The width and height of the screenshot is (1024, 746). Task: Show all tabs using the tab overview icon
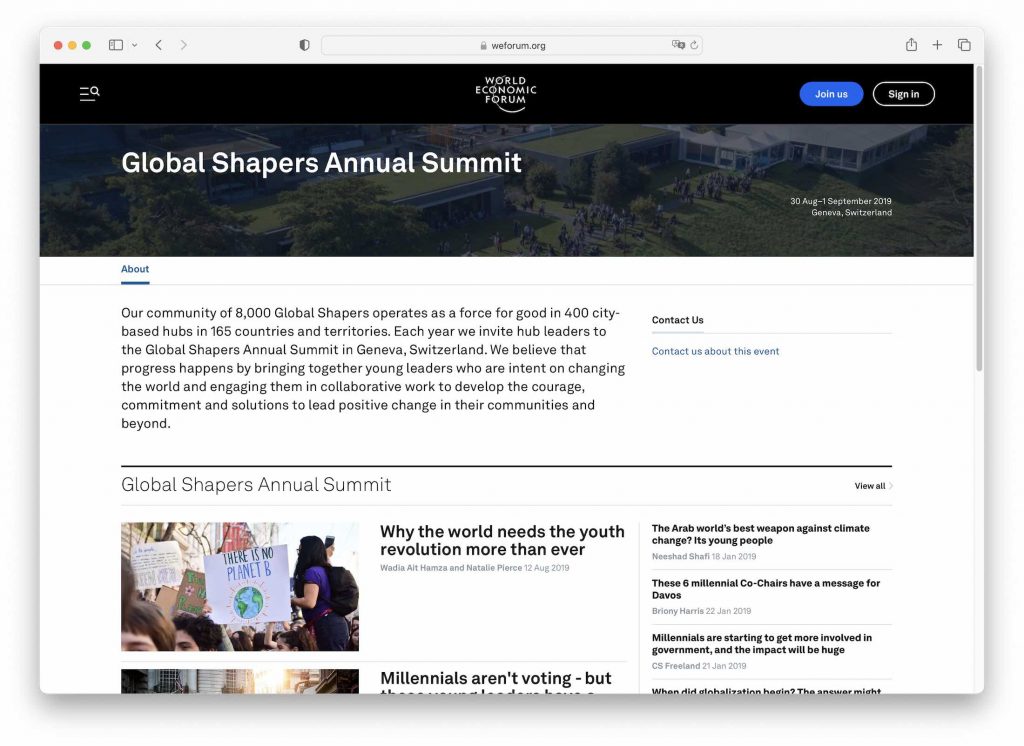(963, 45)
